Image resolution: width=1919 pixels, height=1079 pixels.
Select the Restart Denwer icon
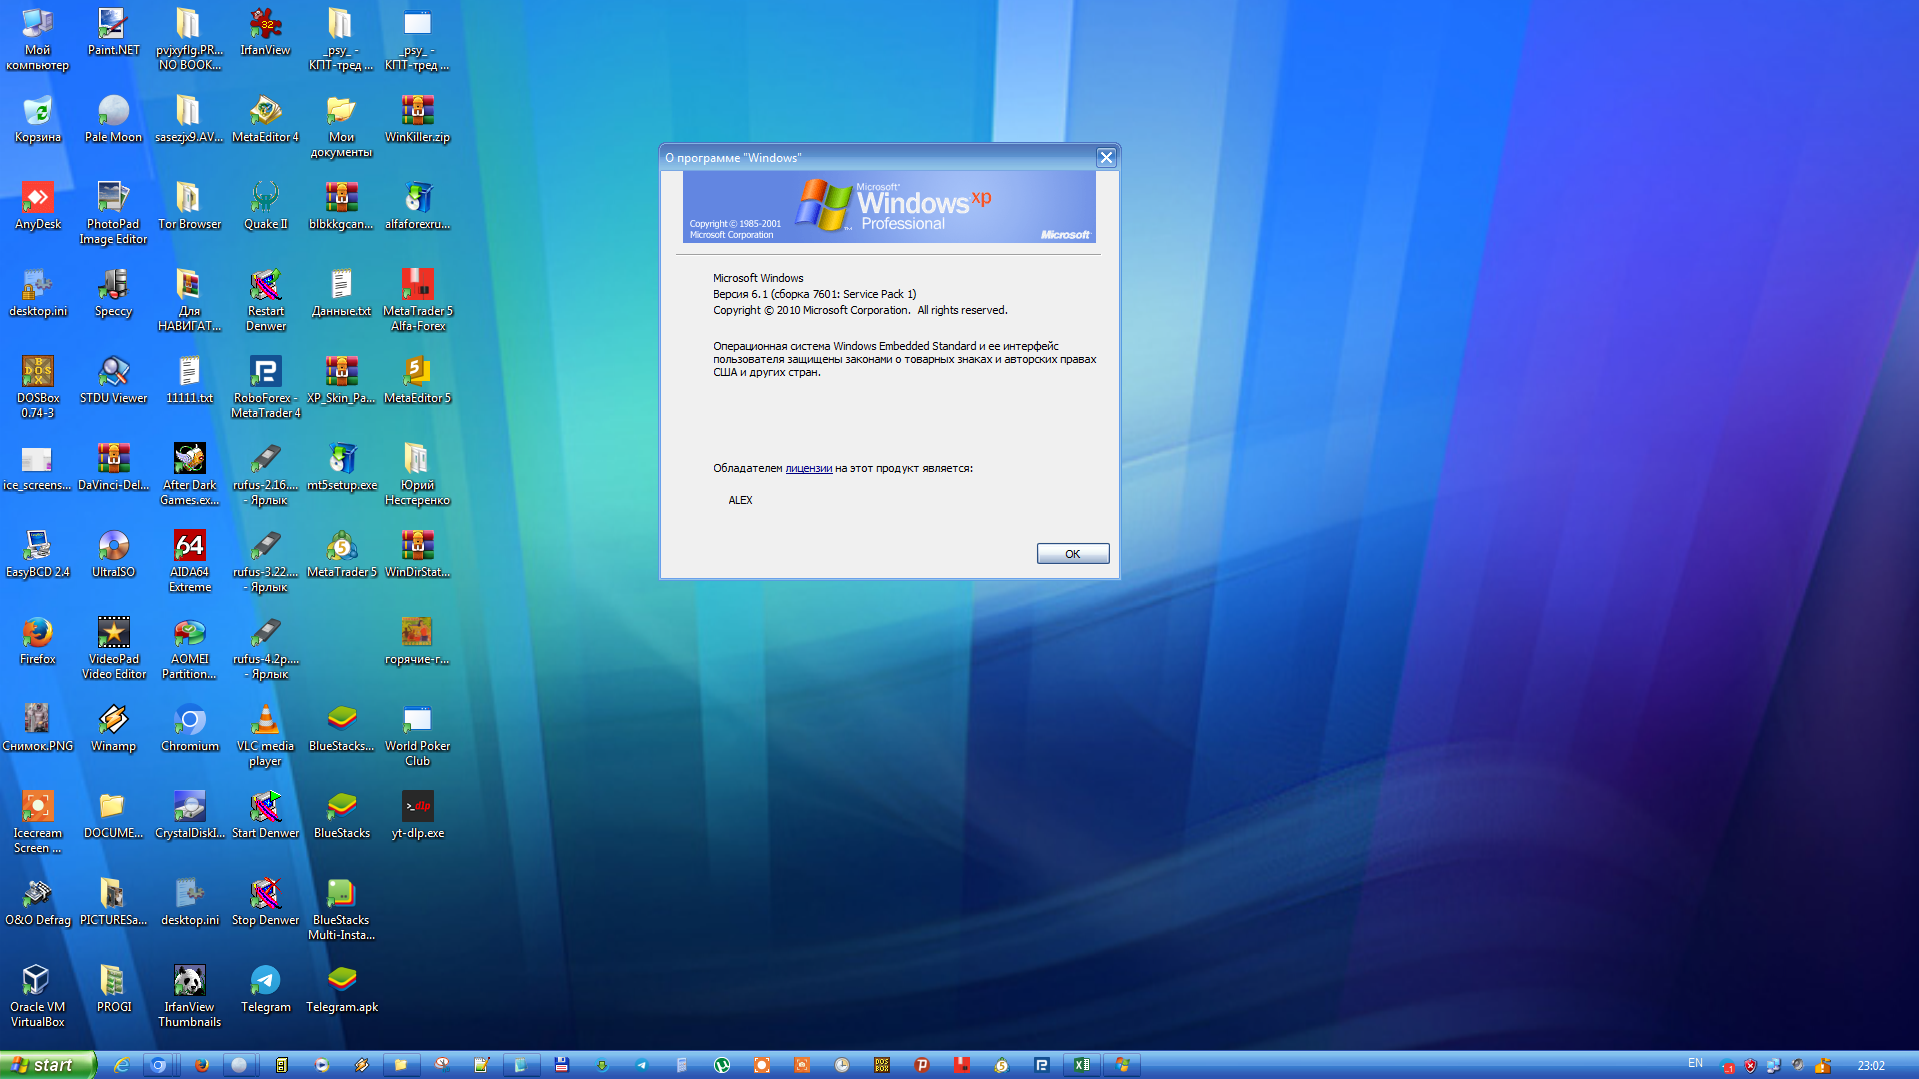265,300
